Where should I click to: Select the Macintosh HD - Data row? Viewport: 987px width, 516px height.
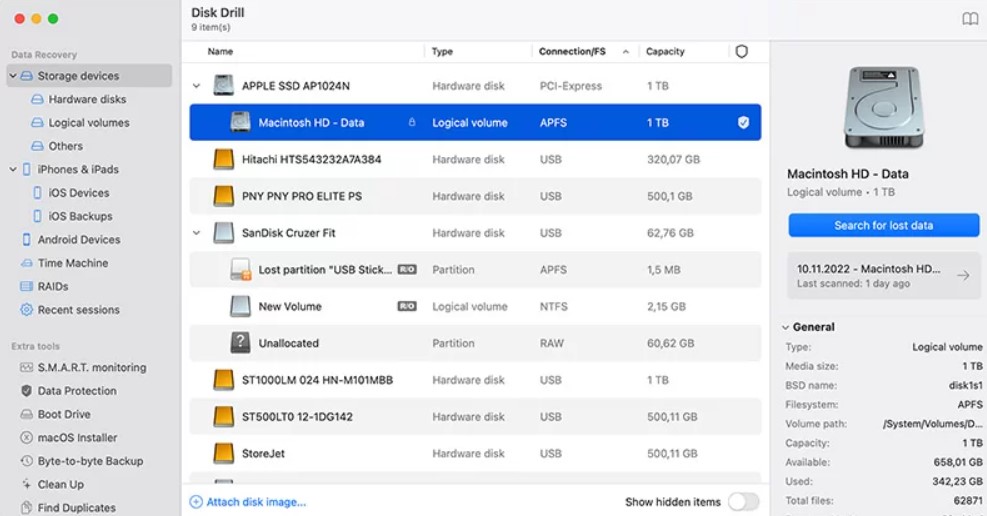coord(475,123)
